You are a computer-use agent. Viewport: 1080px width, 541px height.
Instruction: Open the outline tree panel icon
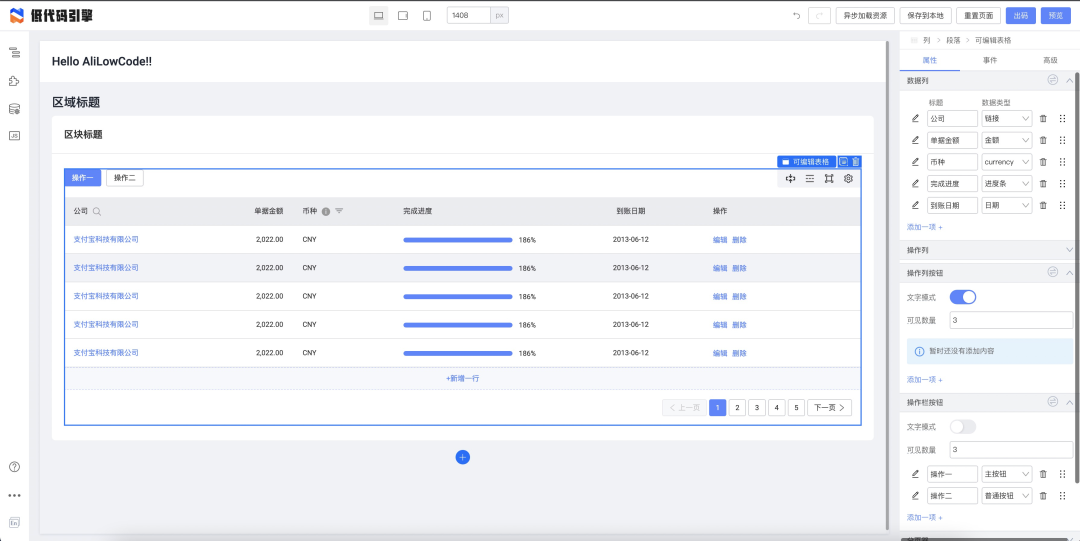(14, 52)
